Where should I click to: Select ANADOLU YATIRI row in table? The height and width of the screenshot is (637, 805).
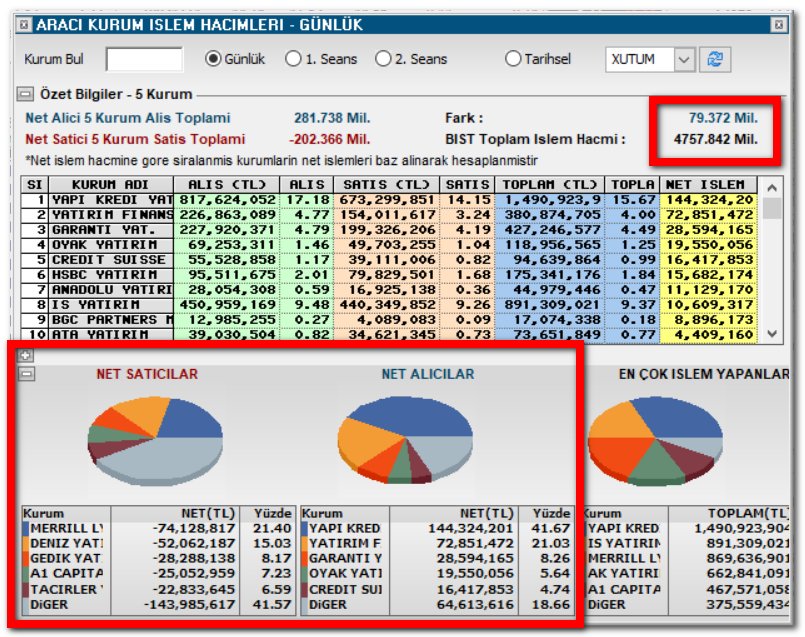point(389,289)
